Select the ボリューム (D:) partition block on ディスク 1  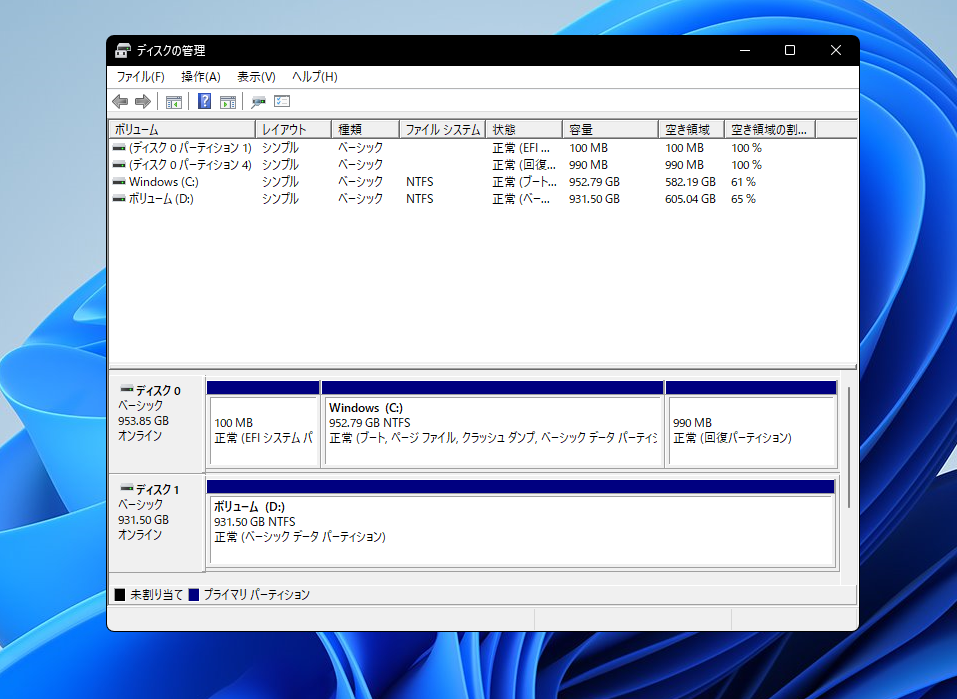(x=521, y=524)
